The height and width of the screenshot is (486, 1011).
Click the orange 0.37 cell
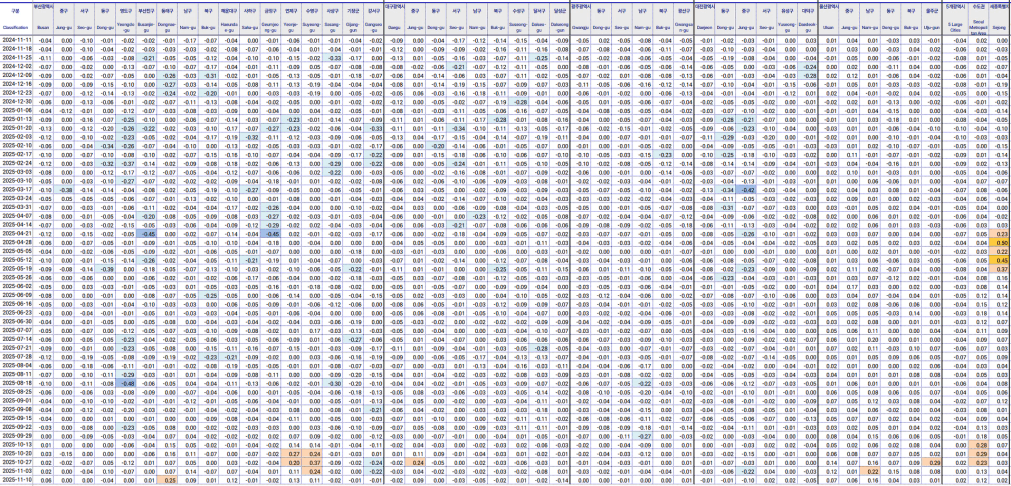click(x=314, y=462)
